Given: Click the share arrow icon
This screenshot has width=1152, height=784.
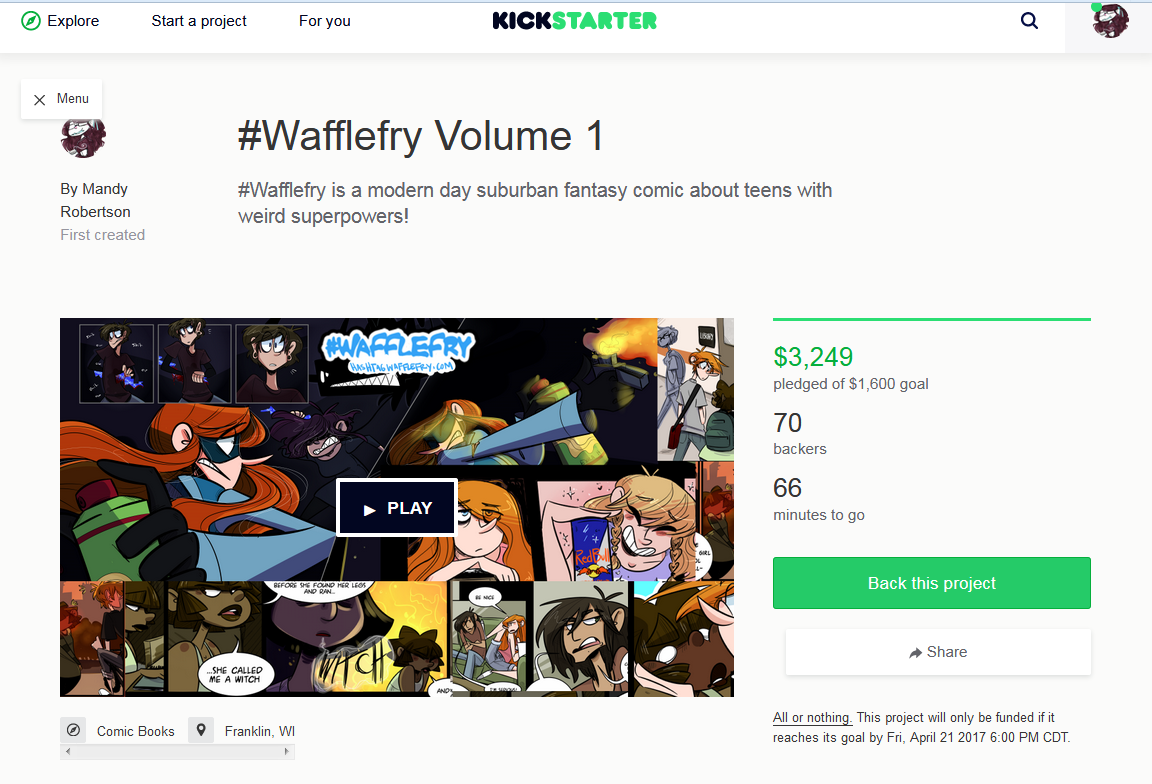Looking at the screenshot, I should 915,652.
